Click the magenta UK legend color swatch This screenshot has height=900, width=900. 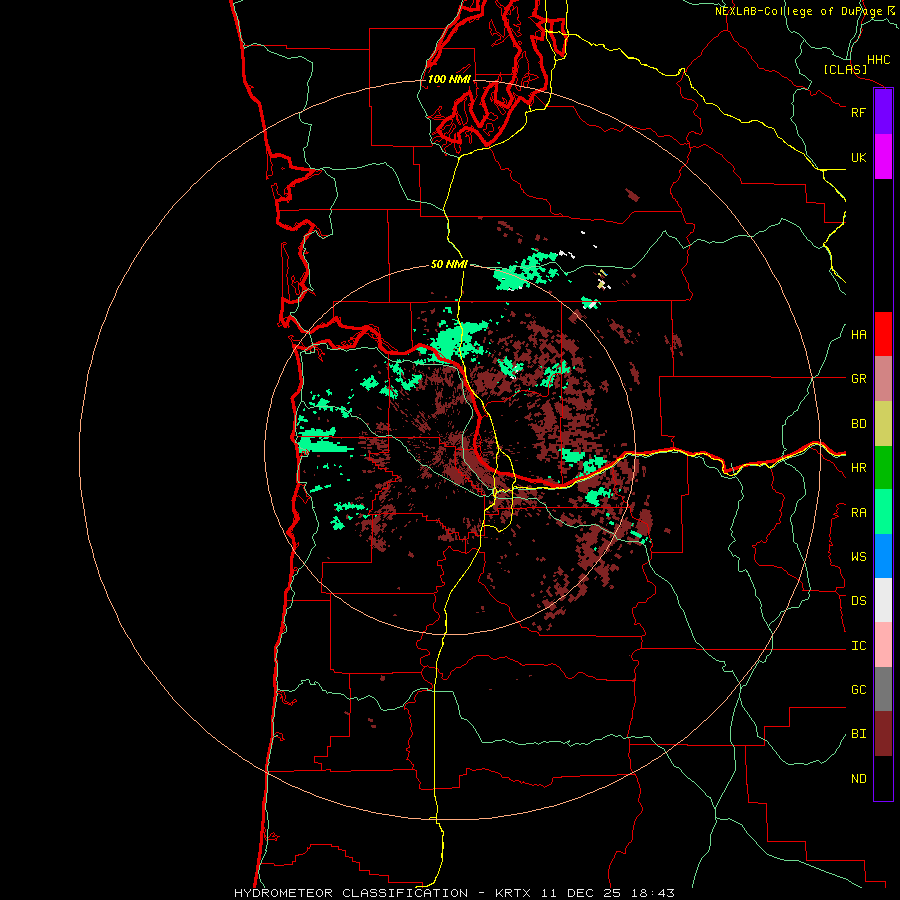[x=883, y=157]
